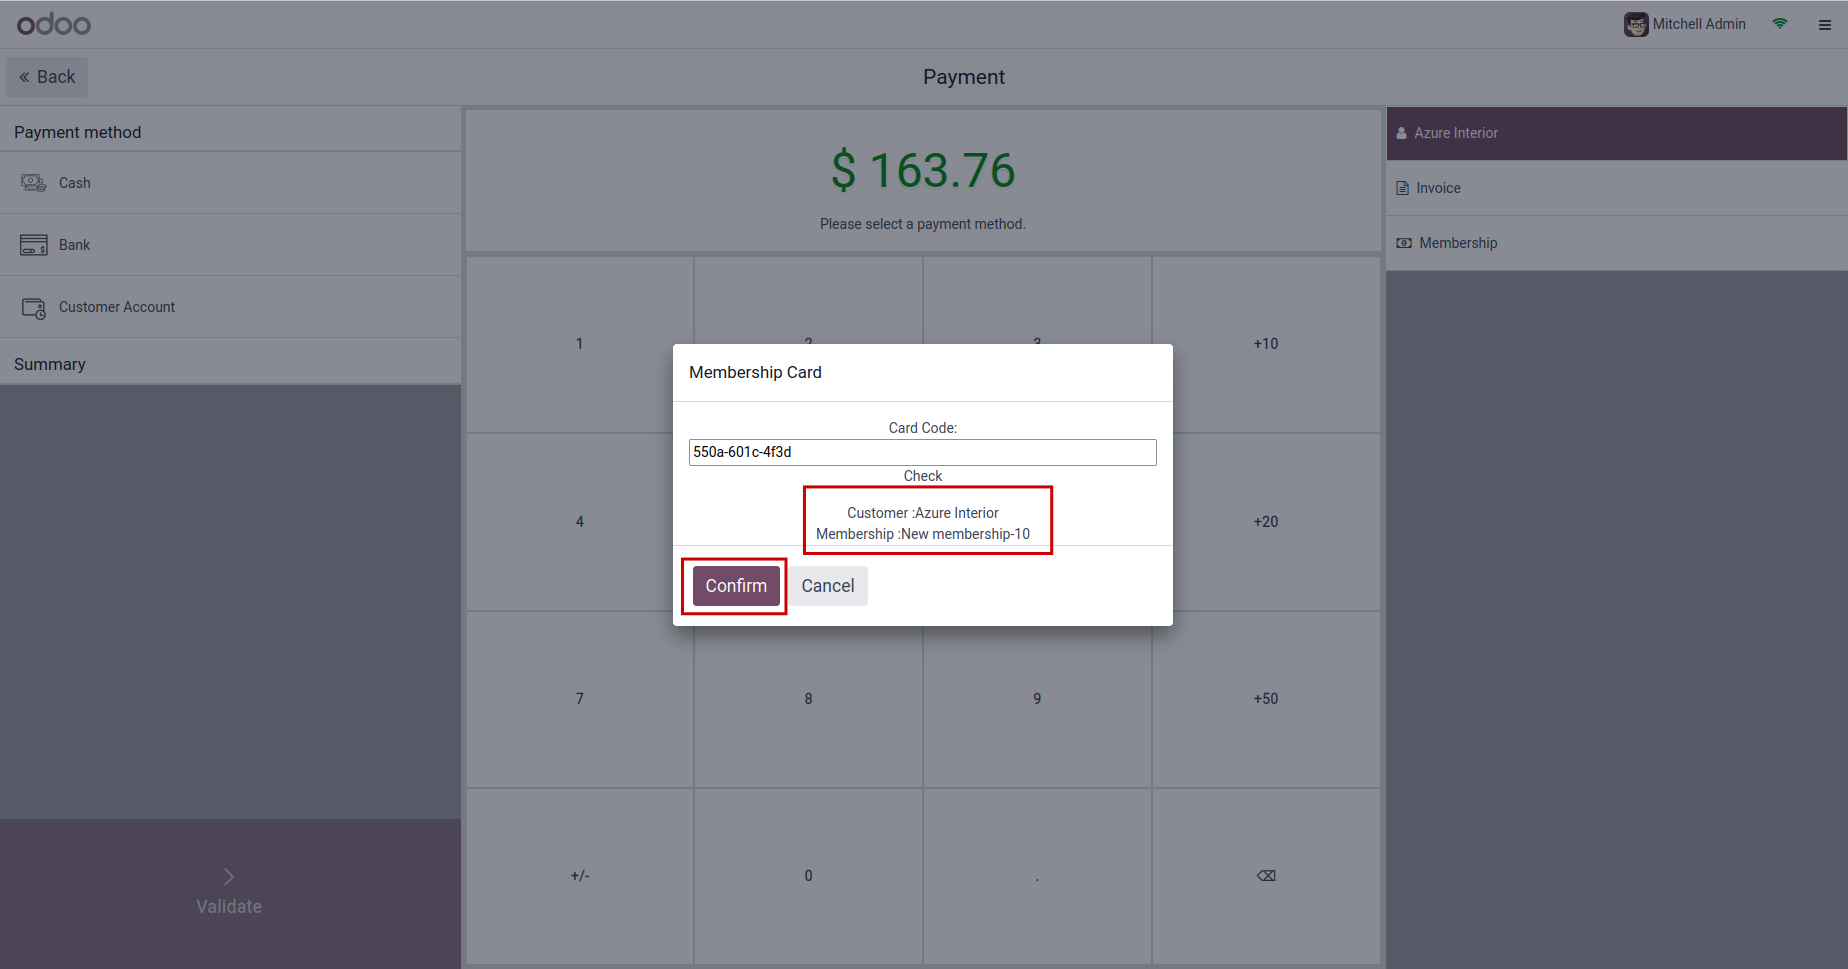Click the green Wi-Fi status icon
Viewport: 1848px width, 969px height.
click(1780, 24)
